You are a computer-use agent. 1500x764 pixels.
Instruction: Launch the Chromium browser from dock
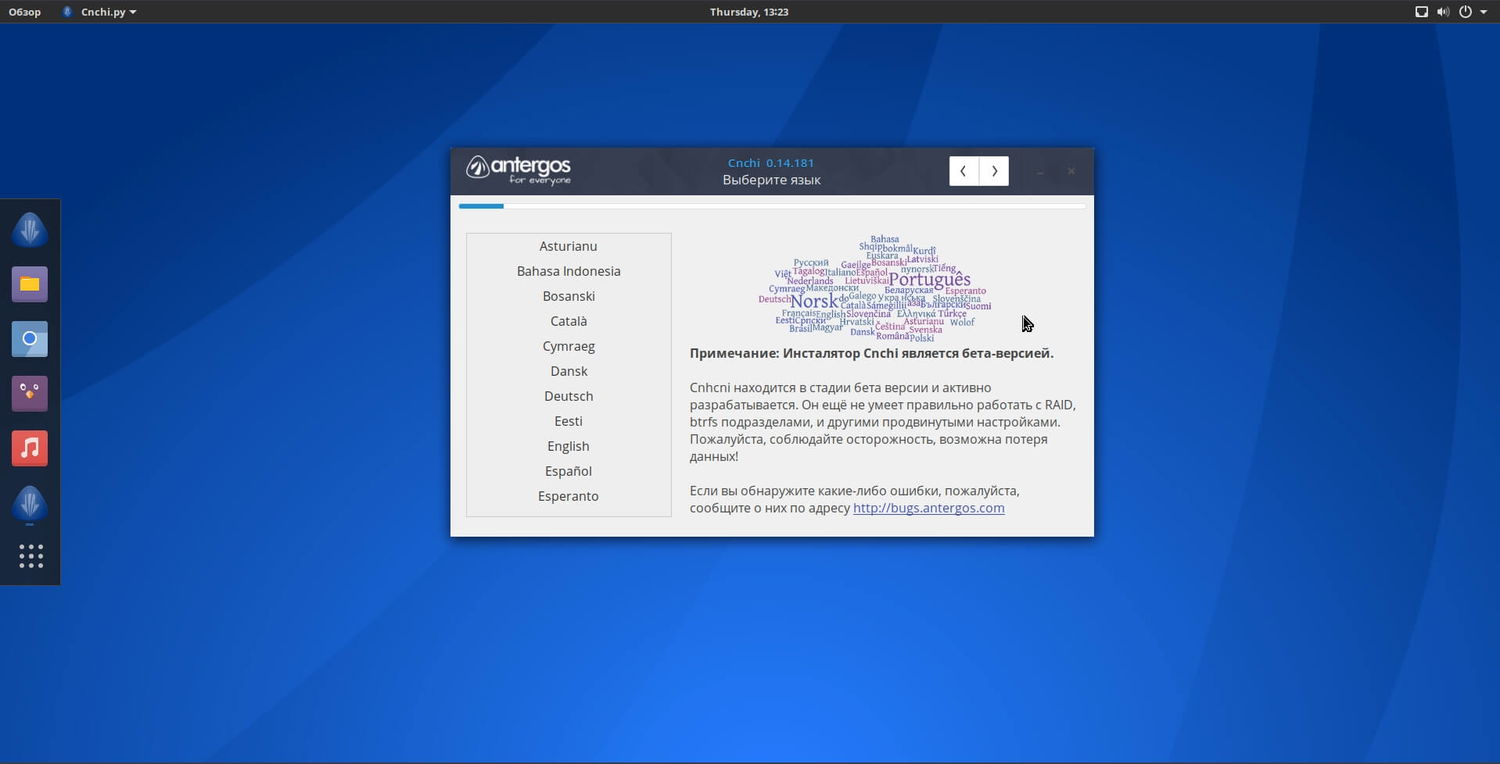click(30, 339)
